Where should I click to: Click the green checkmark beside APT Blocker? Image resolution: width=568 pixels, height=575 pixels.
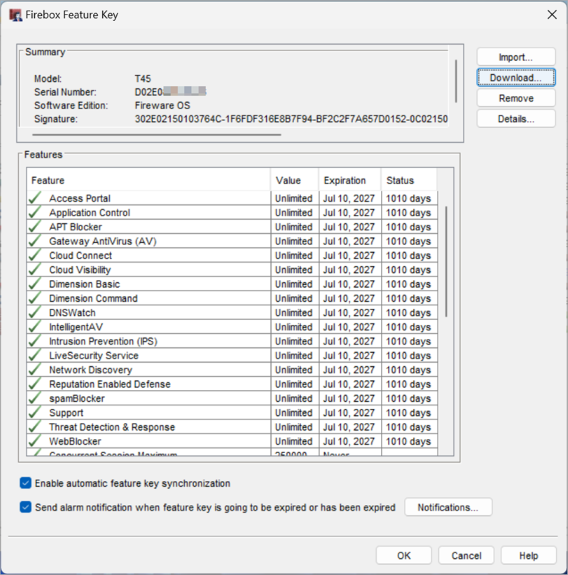[x=35, y=227]
